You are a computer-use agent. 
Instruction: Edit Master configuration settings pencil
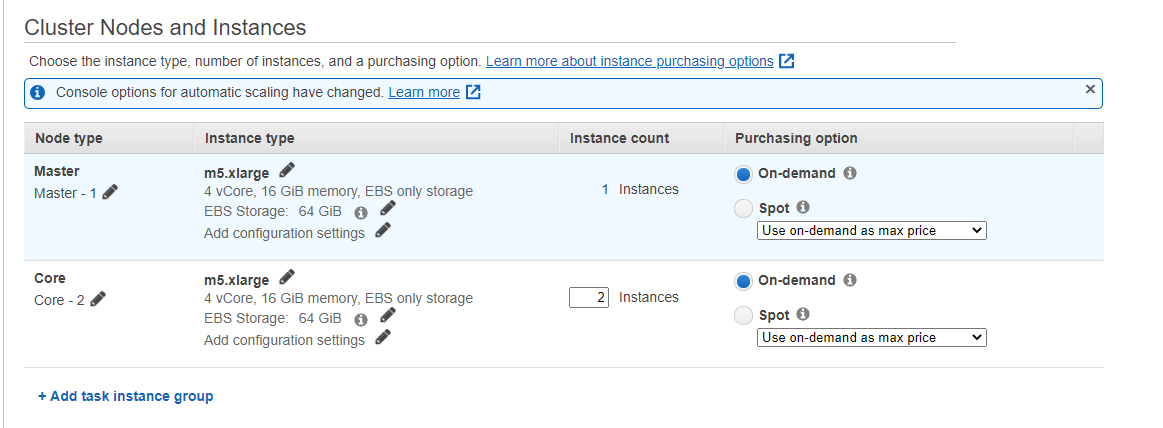pos(383,231)
